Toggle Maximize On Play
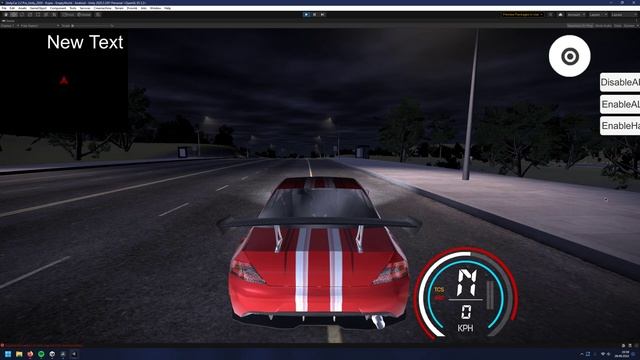Viewport: 640px width, 360px height. coord(580,26)
